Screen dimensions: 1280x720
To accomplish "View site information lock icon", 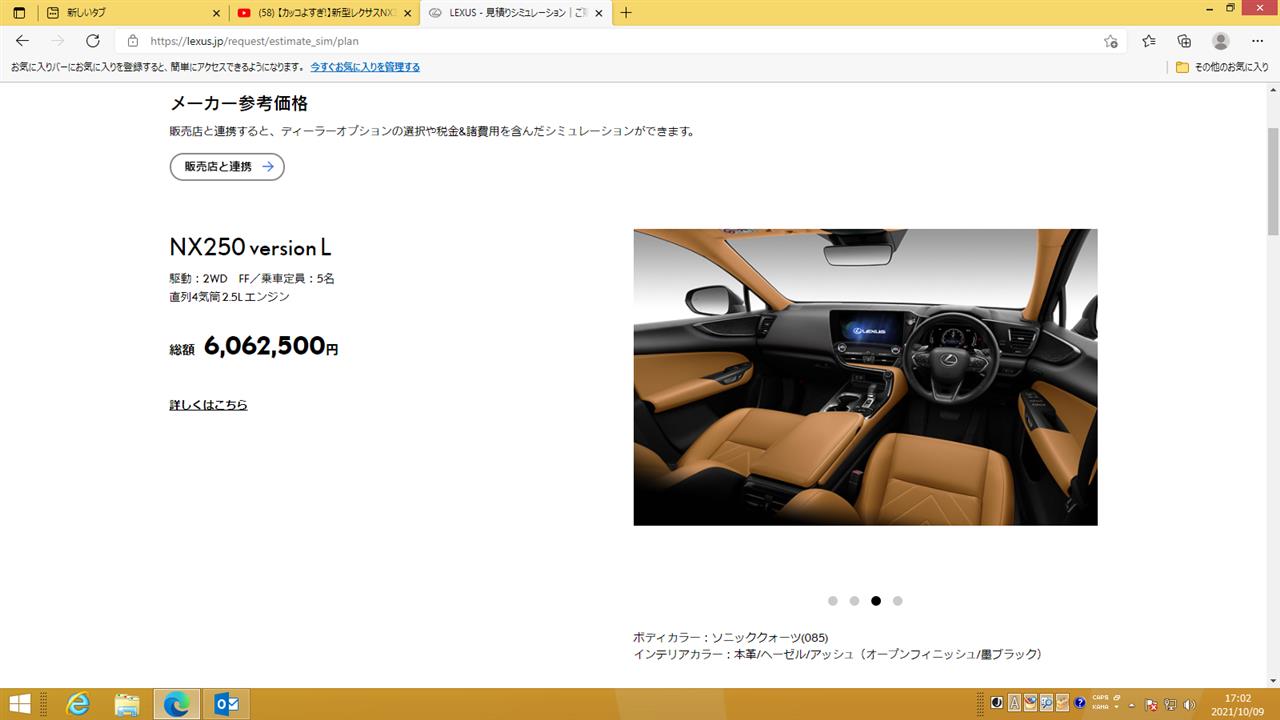I will [x=133, y=41].
